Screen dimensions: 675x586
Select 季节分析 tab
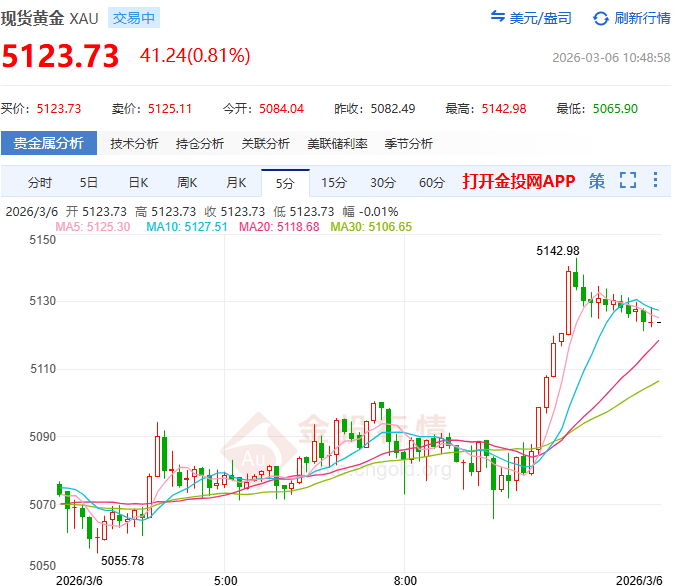point(409,143)
